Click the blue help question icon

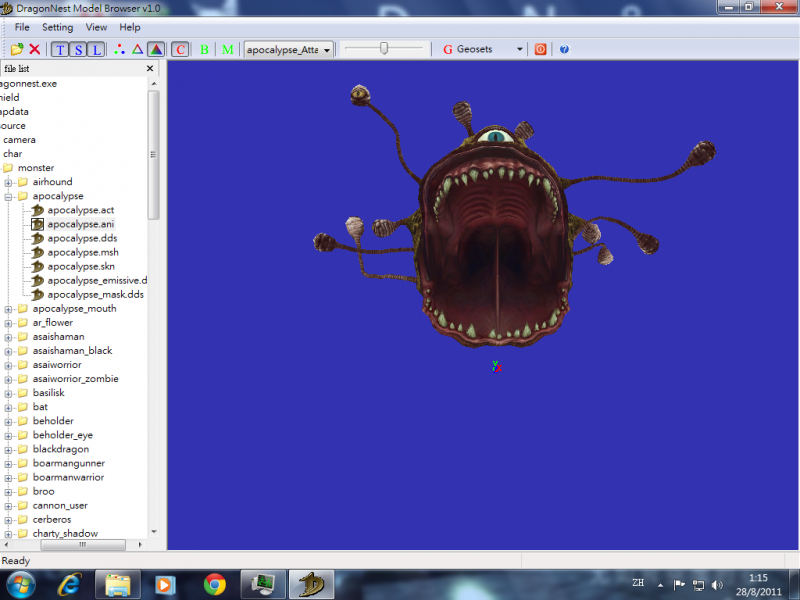pos(564,49)
